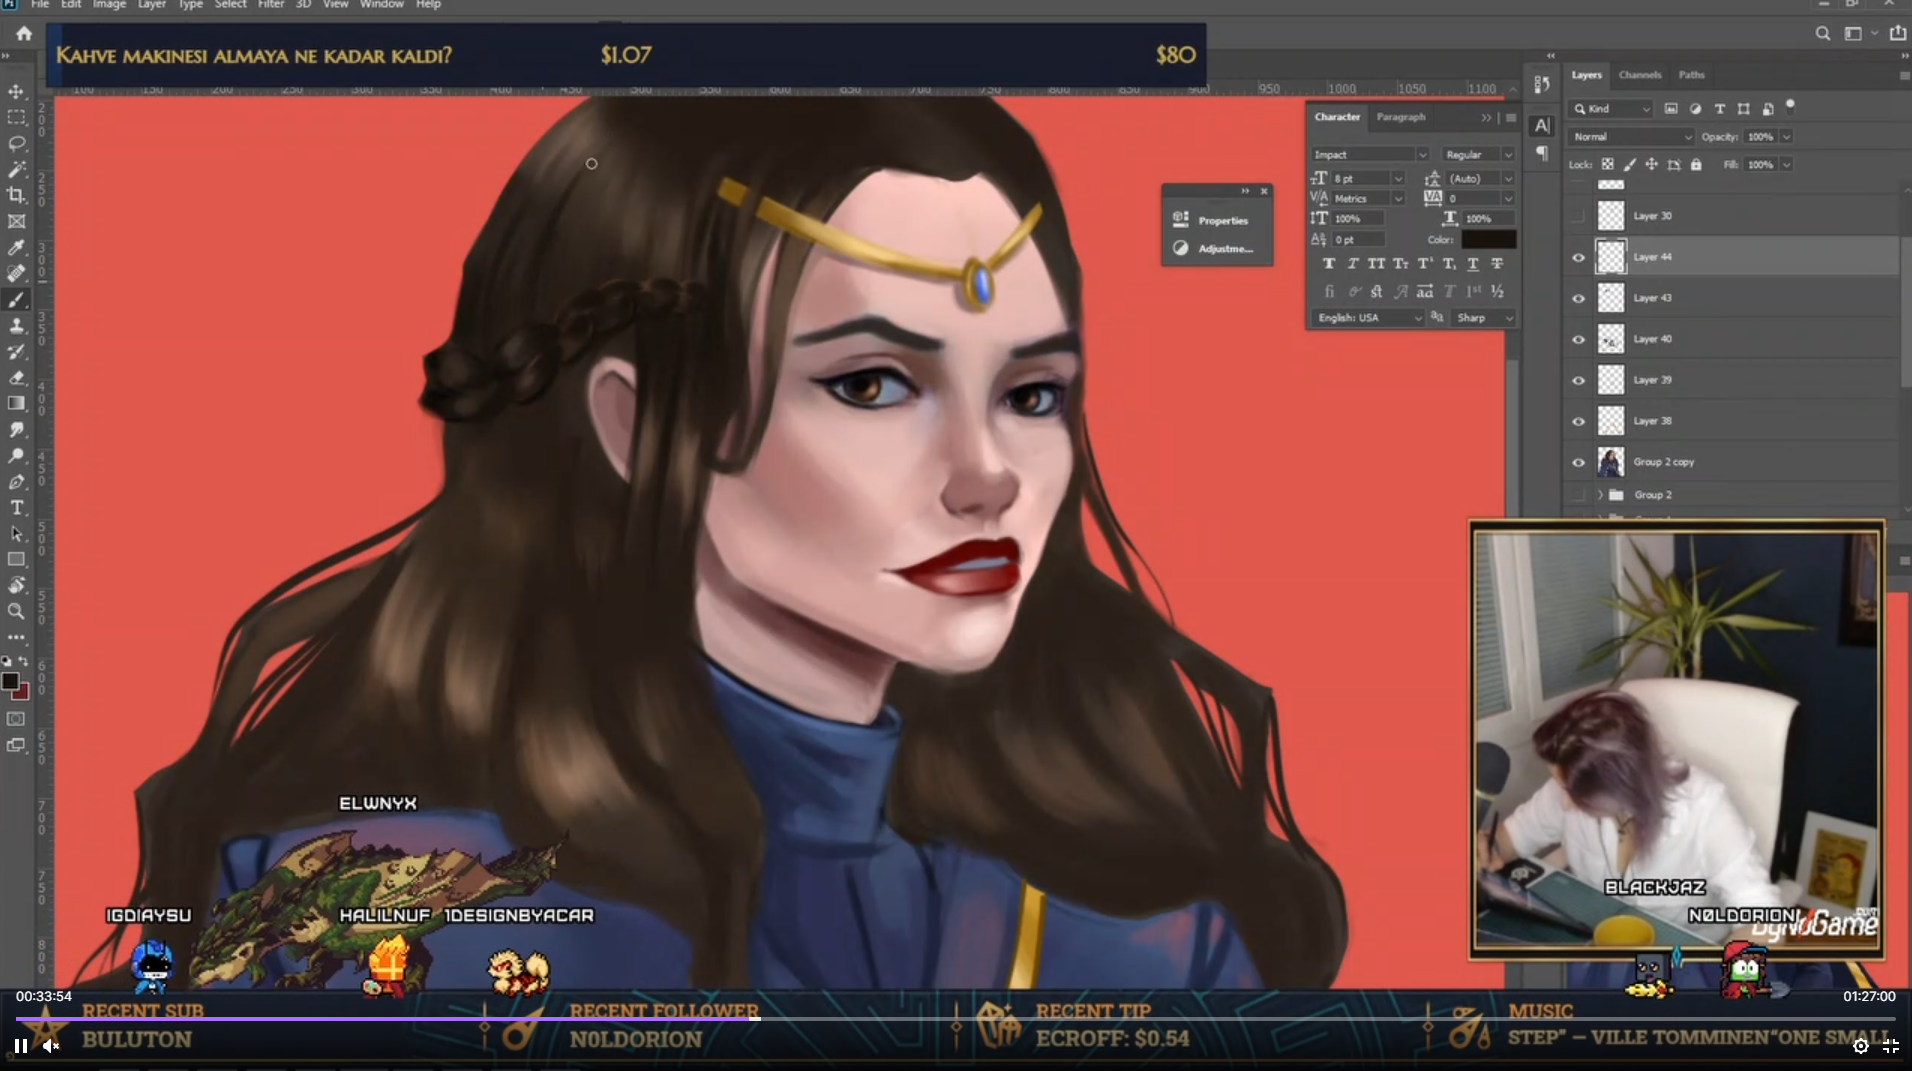Open the Normal blend mode dropdown
1912x1071 pixels.
point(1631,137)
